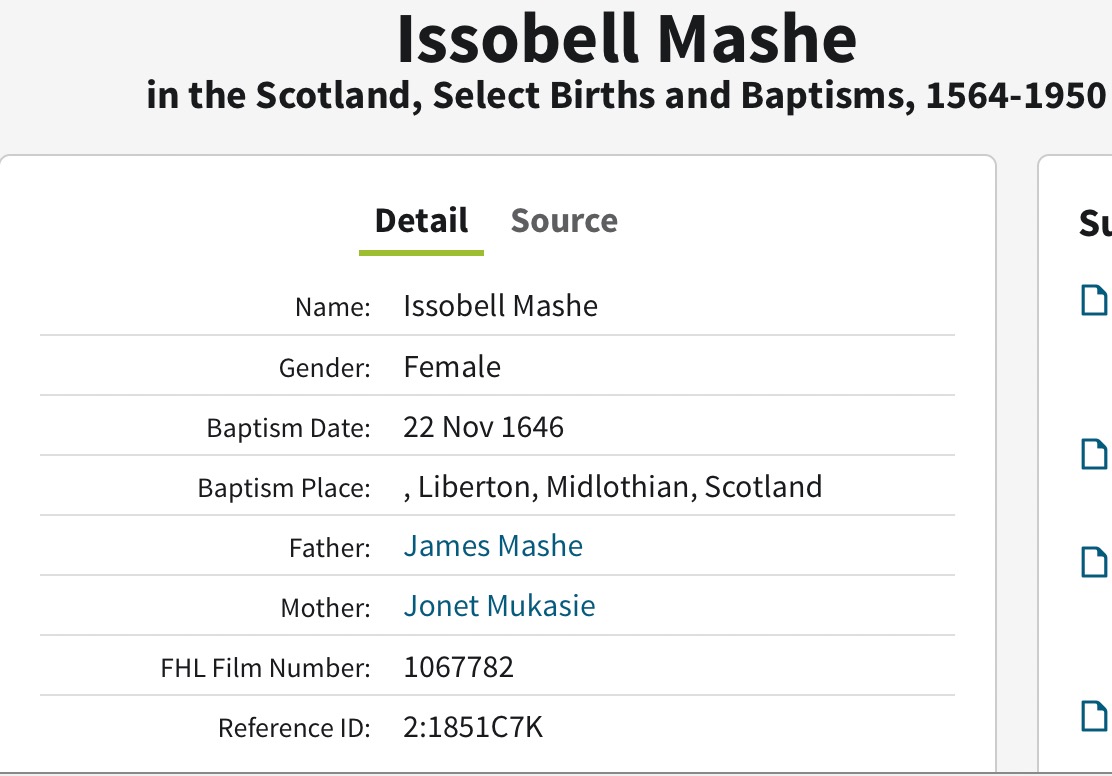Click the second document icon in right panel
Image resolution: width=1112 pixels, height=776 pixels.
click(x=1096, y=453)
